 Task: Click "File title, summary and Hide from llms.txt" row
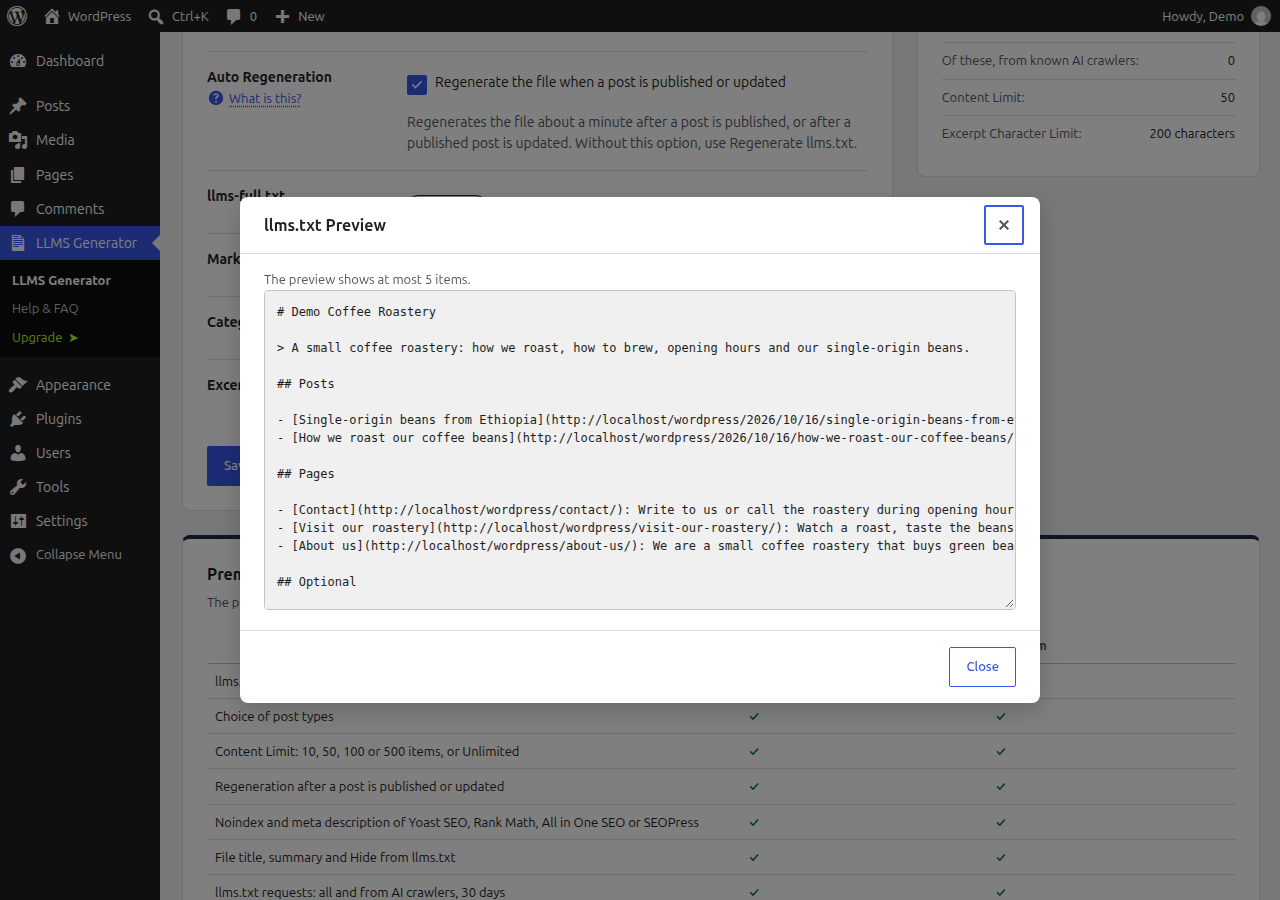click(x=335, y=857)
